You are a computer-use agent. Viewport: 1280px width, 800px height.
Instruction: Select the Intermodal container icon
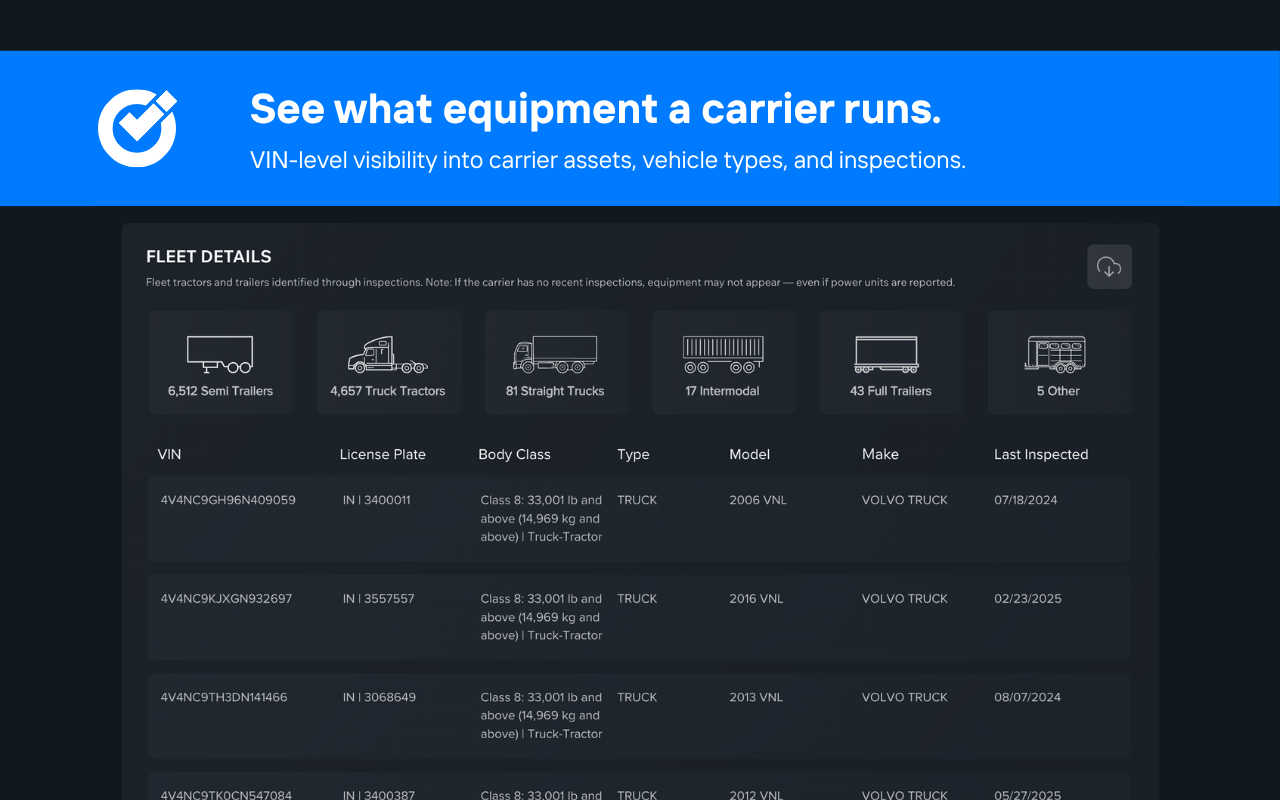pyautogui.click(x=723, y=352)
